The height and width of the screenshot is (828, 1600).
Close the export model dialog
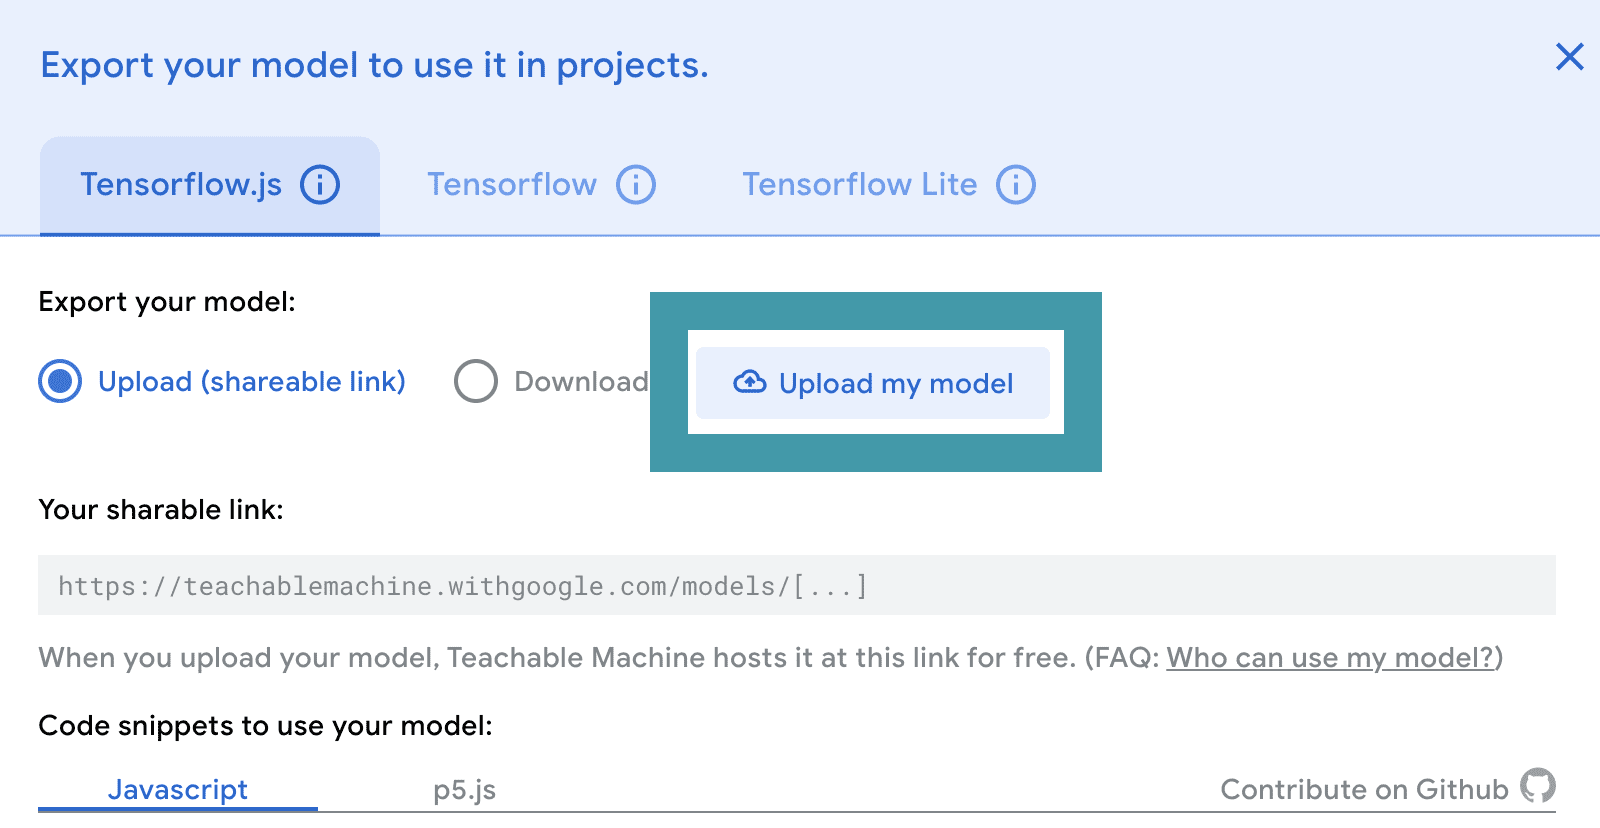click(x=1569, y=57)
